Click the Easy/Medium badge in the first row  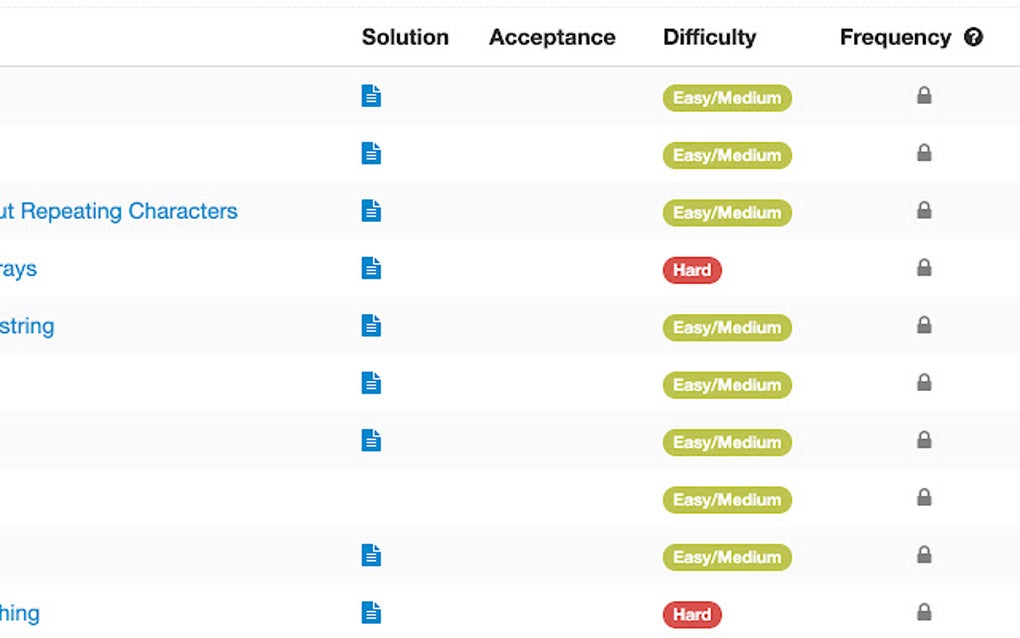[727, 98]
